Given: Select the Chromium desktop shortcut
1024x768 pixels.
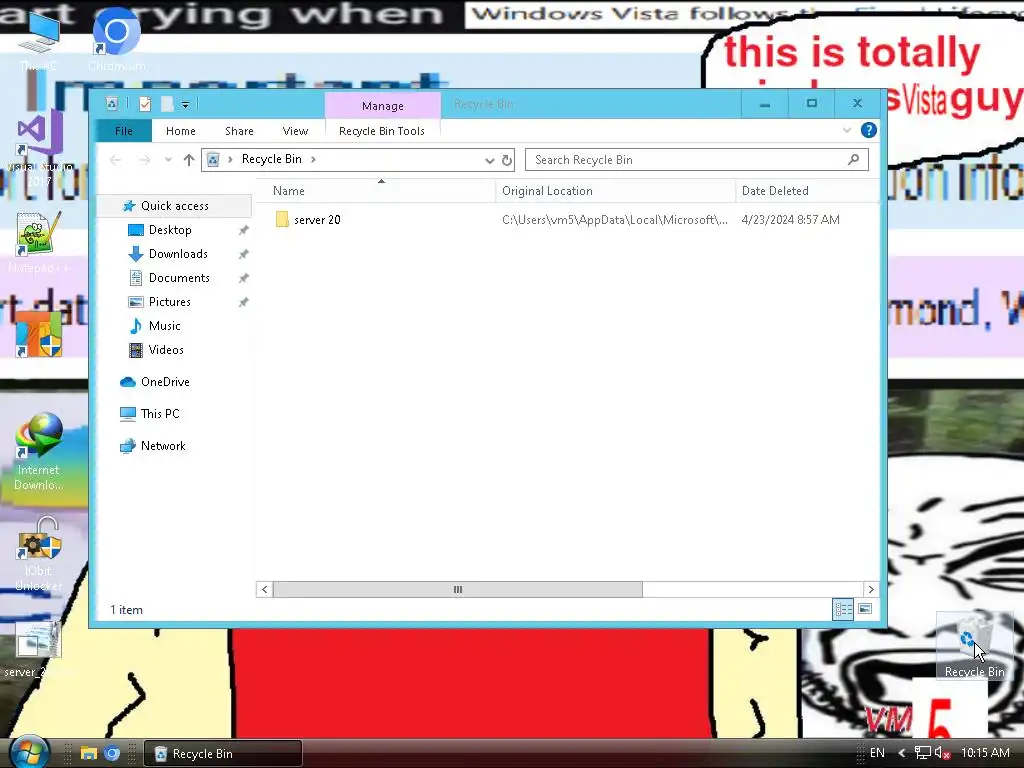Looking at the screenshot, I should (116, 39).
